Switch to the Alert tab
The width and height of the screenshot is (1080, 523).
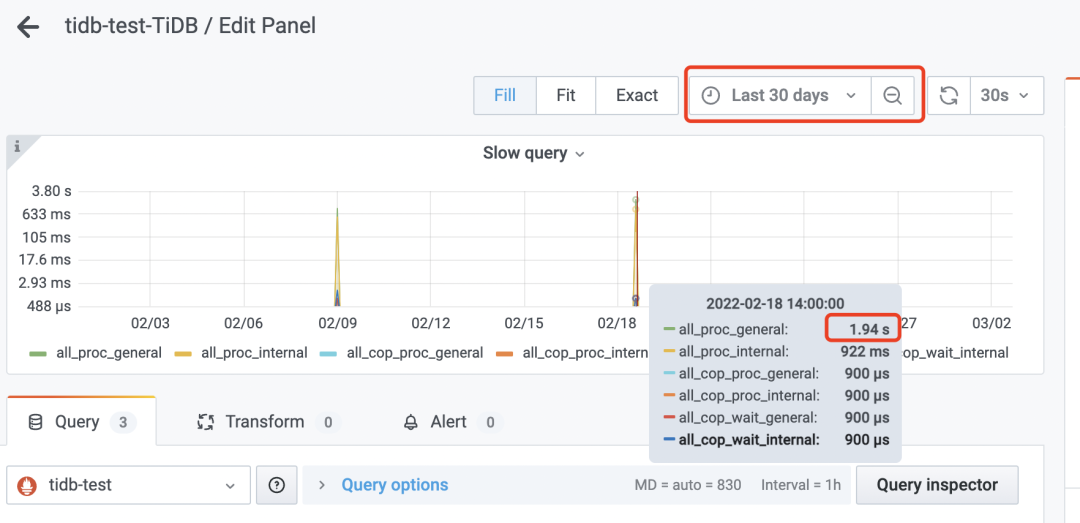(x=449, y=422)
